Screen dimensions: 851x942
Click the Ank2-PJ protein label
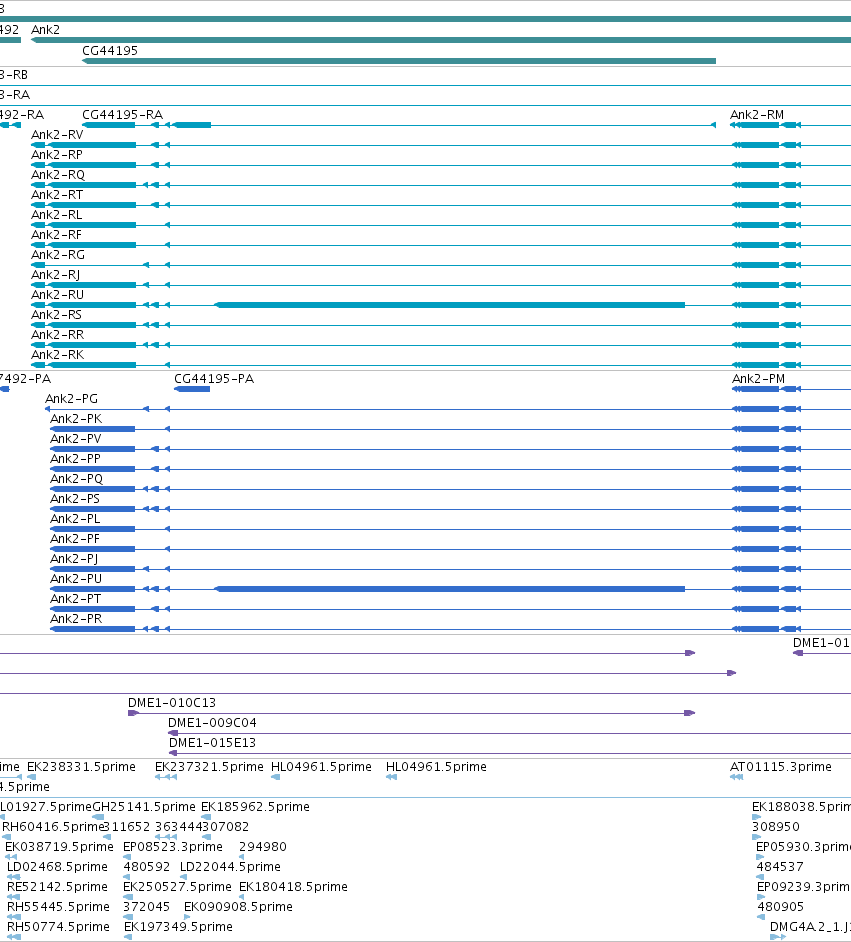[x=74, y=558]
